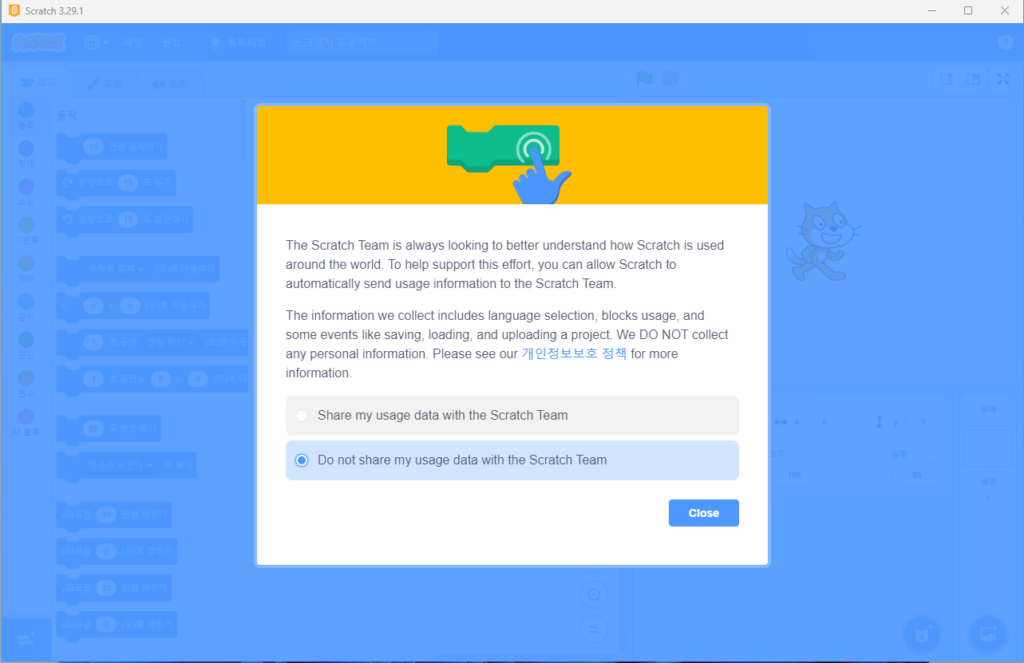Screen dimensions: 1024x663
Task: Click the 이벤트 events category color circle
Action: pyautogui.click(x=26, y=225)
